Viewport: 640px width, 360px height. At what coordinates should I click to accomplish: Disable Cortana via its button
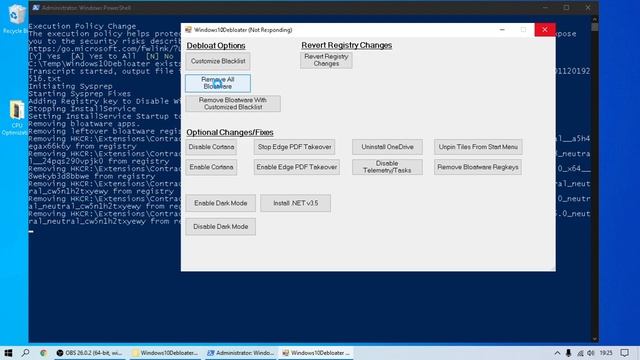click(x=211, y=147)
